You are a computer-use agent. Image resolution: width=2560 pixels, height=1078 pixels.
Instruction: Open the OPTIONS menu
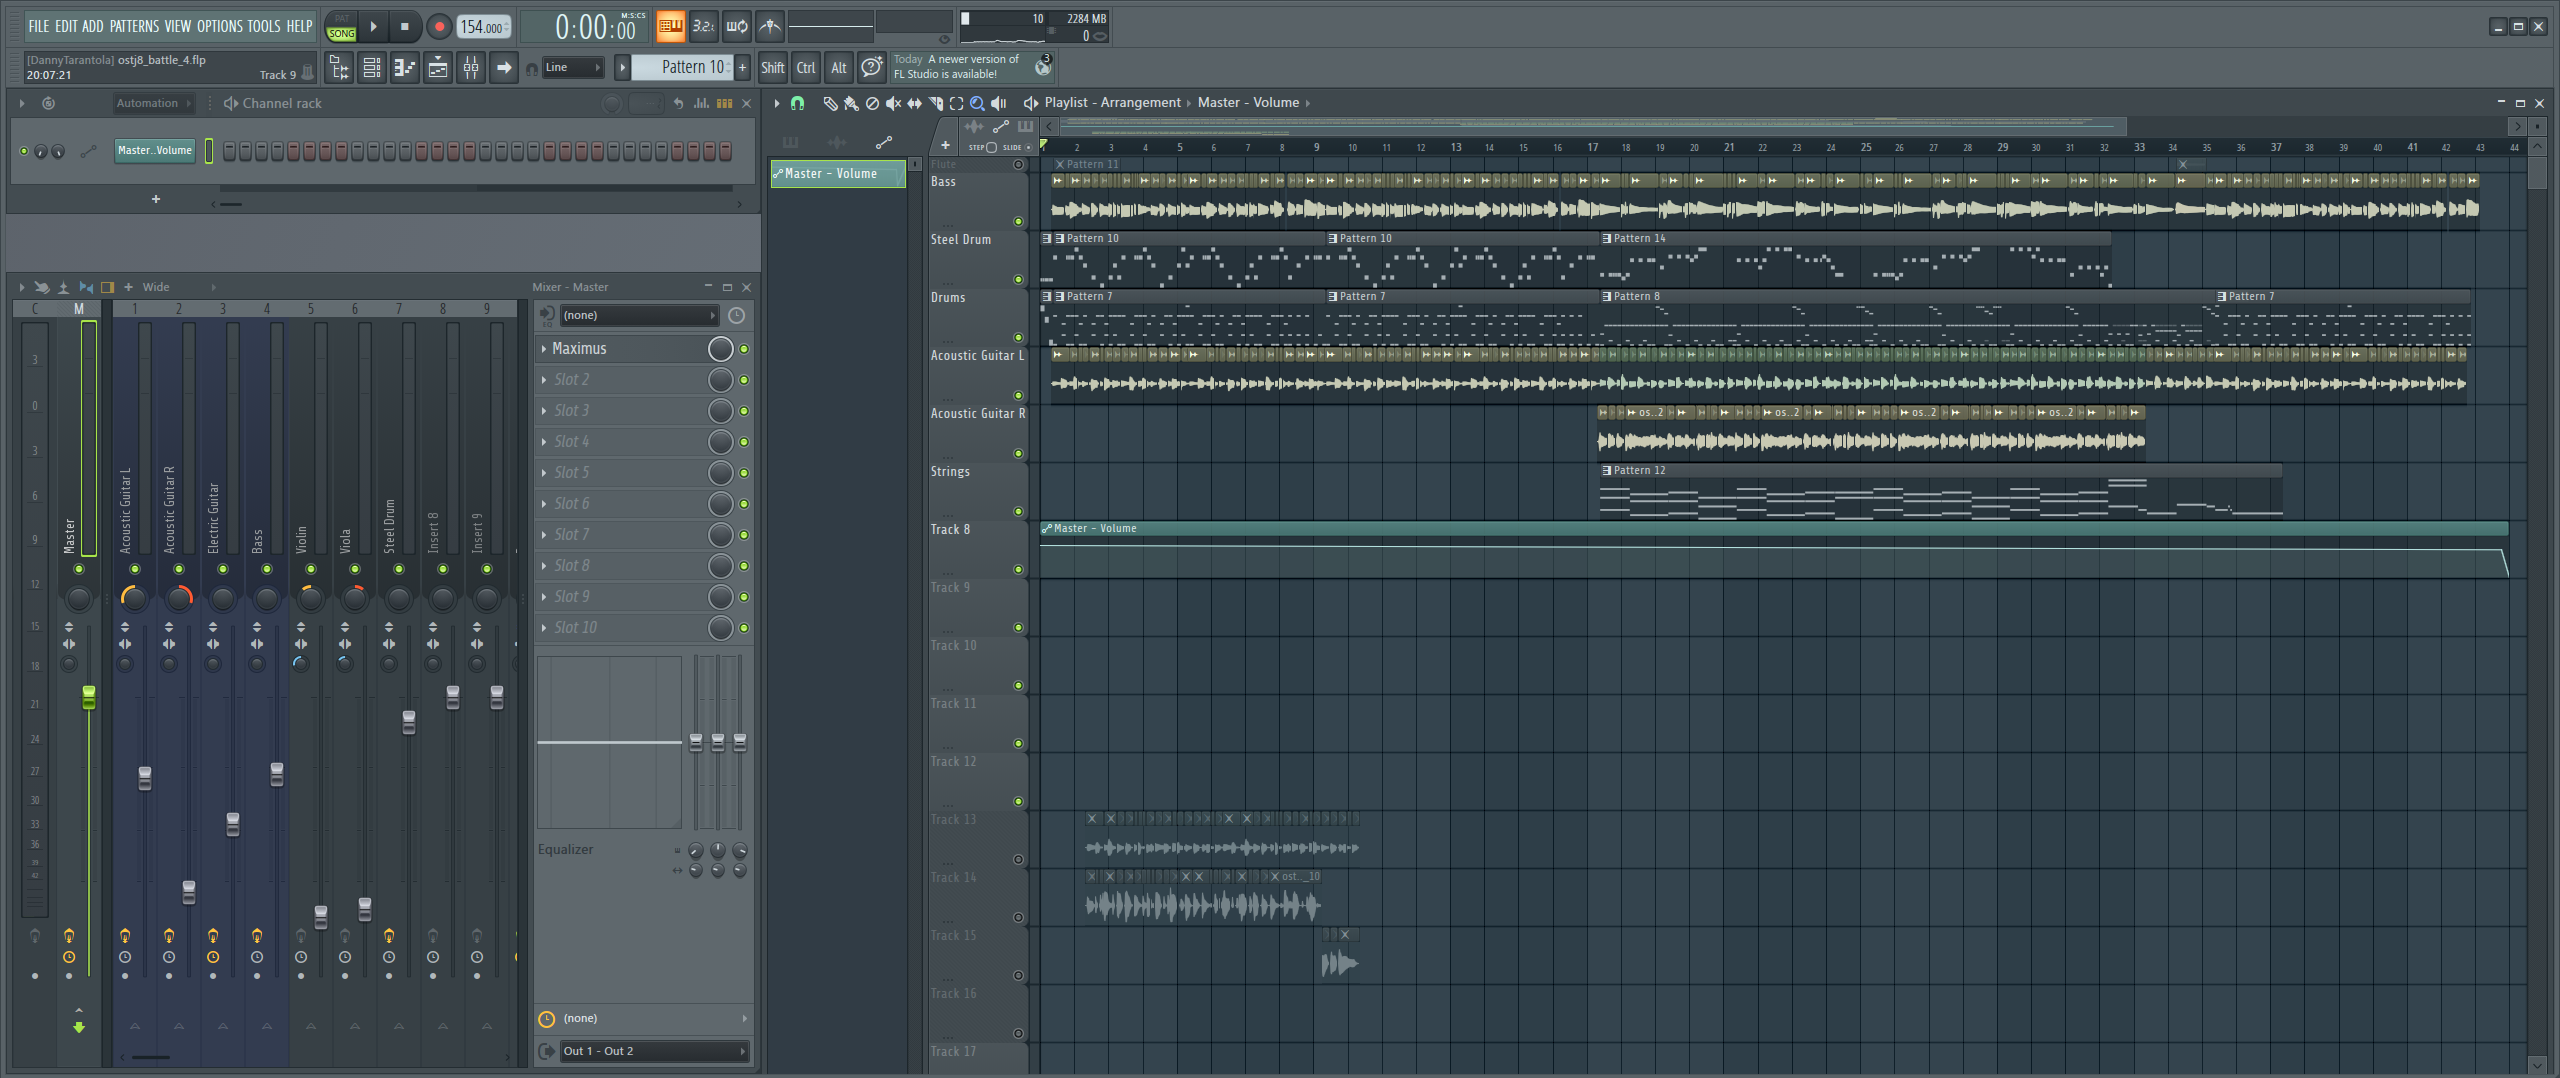[x=219, y=26]
